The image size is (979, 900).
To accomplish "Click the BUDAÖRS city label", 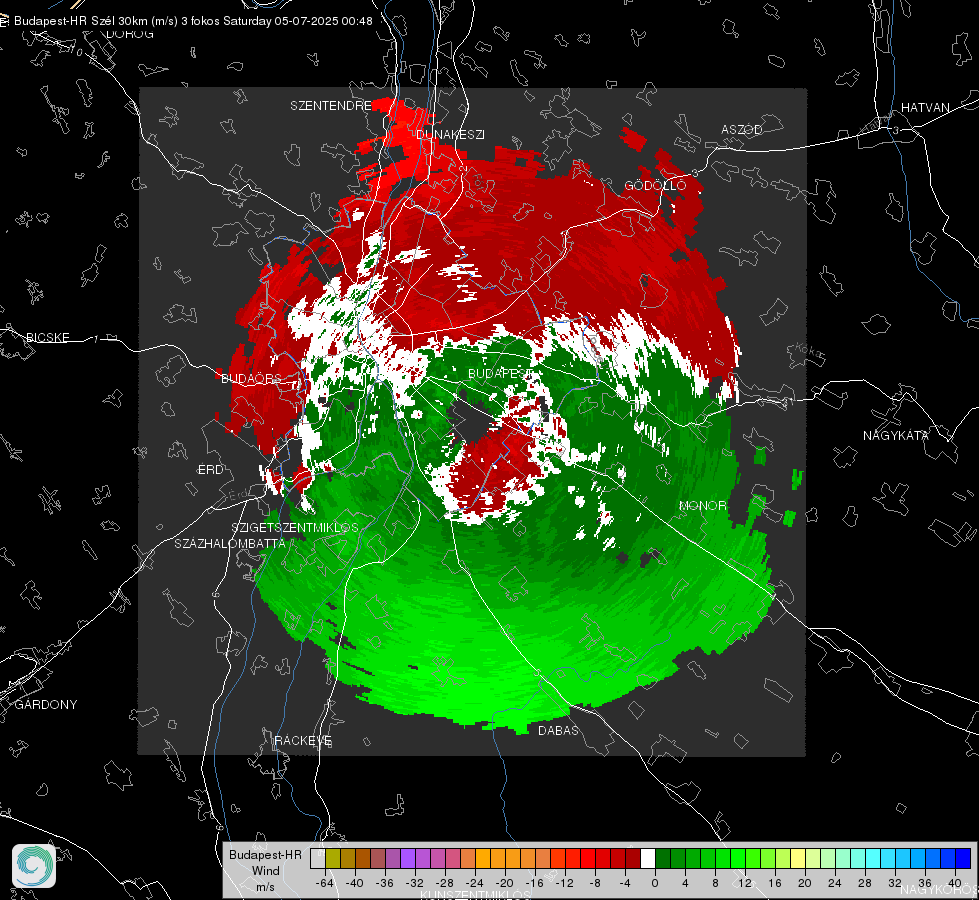I will tap(251, 378).
